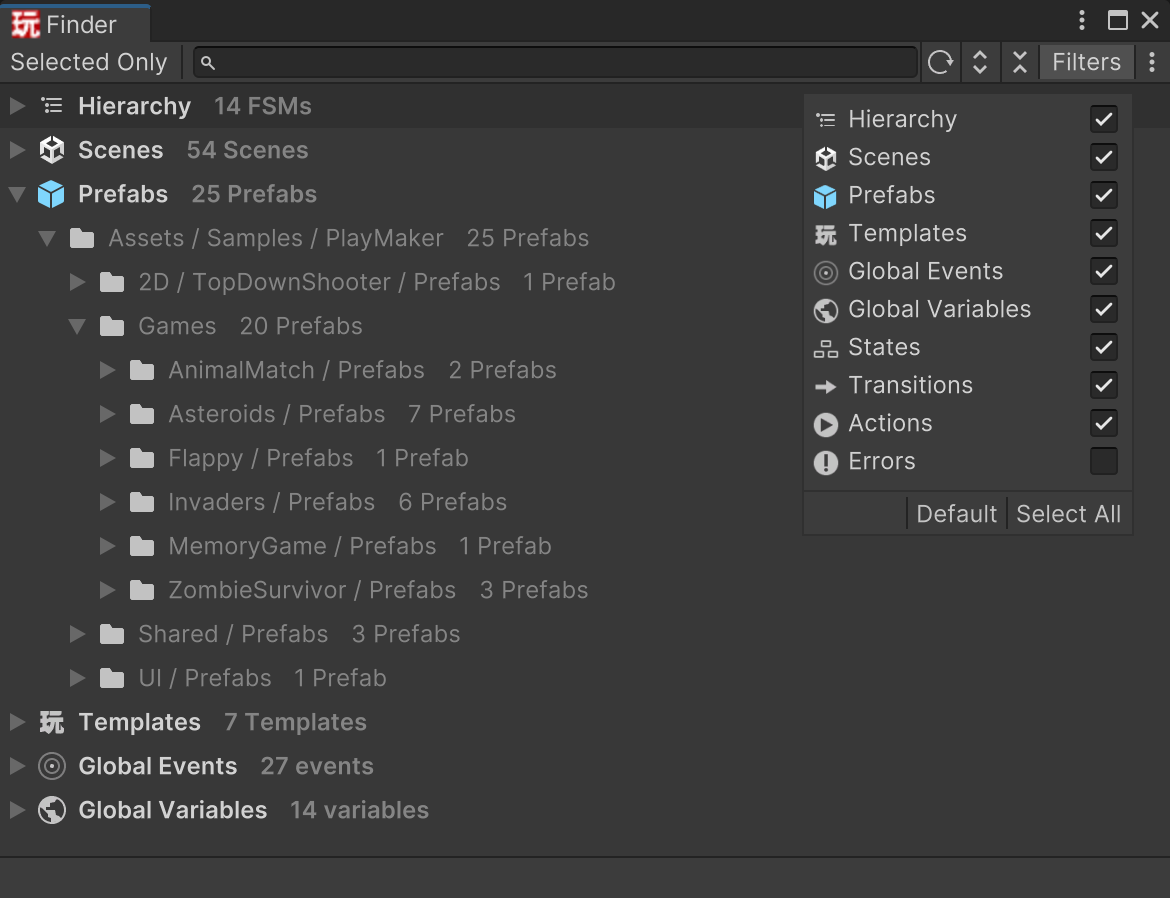Expand AnimalMatch / Prefabs folder
1170x898 pixels.
(x=107, y=370)
